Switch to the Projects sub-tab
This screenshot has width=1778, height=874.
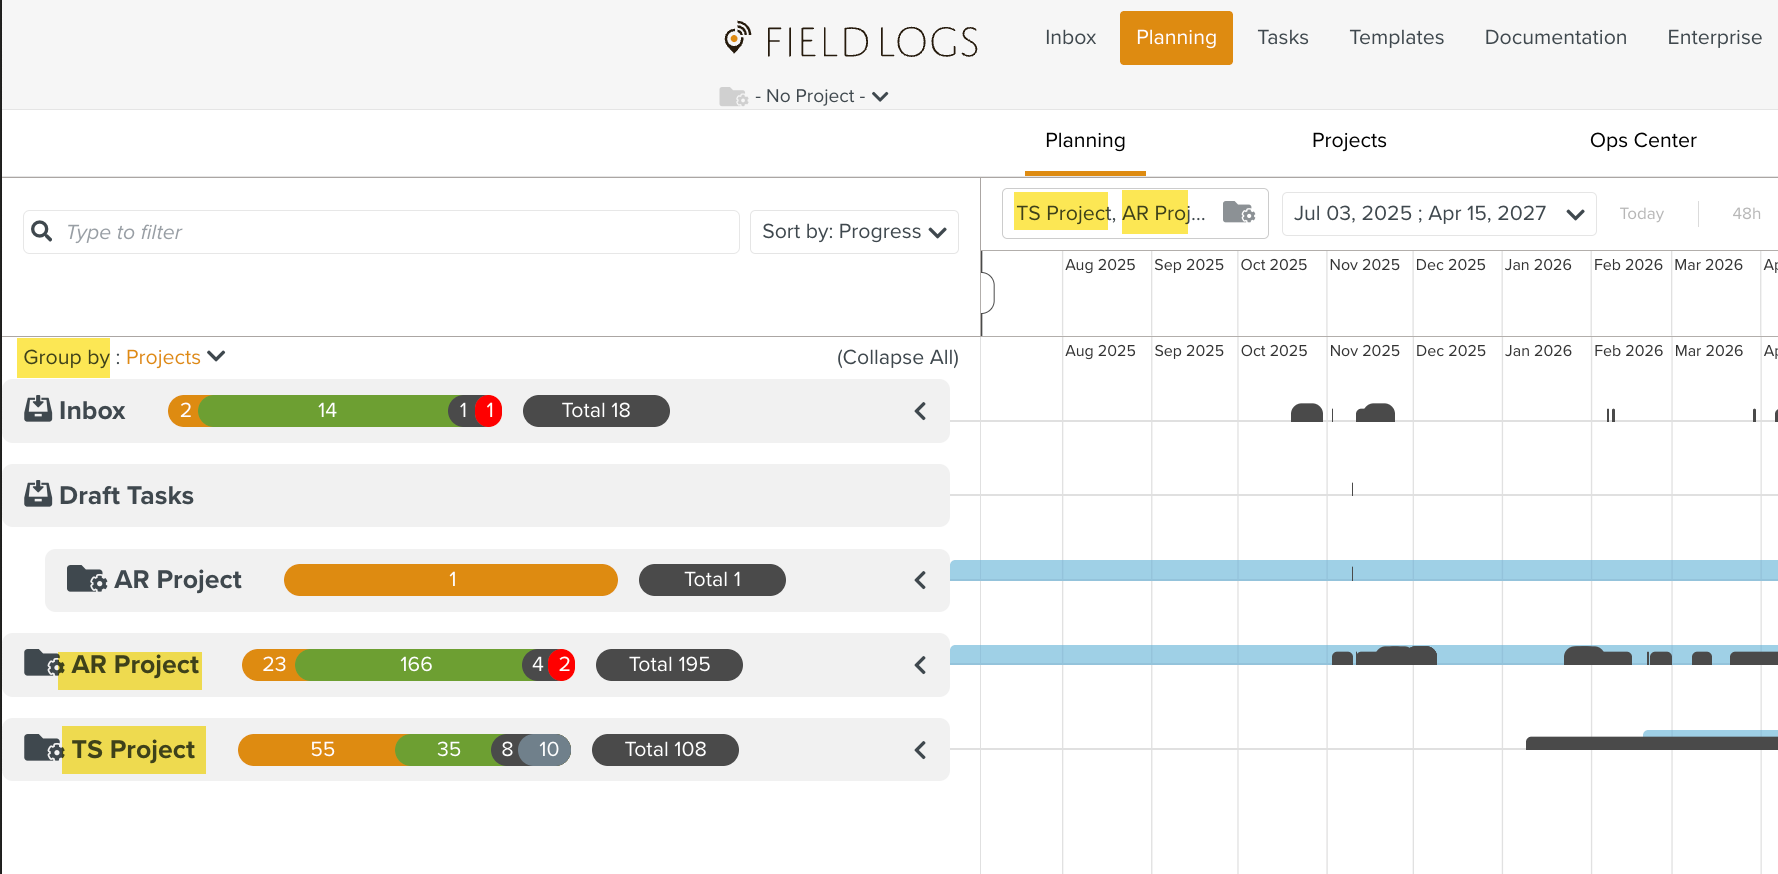coord(1349,141)
